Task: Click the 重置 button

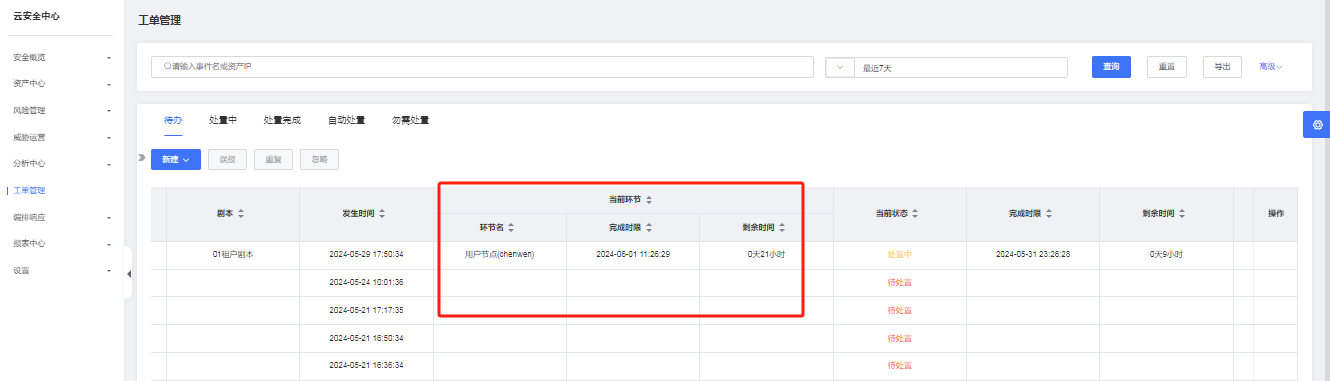Action: [1167, 67]
